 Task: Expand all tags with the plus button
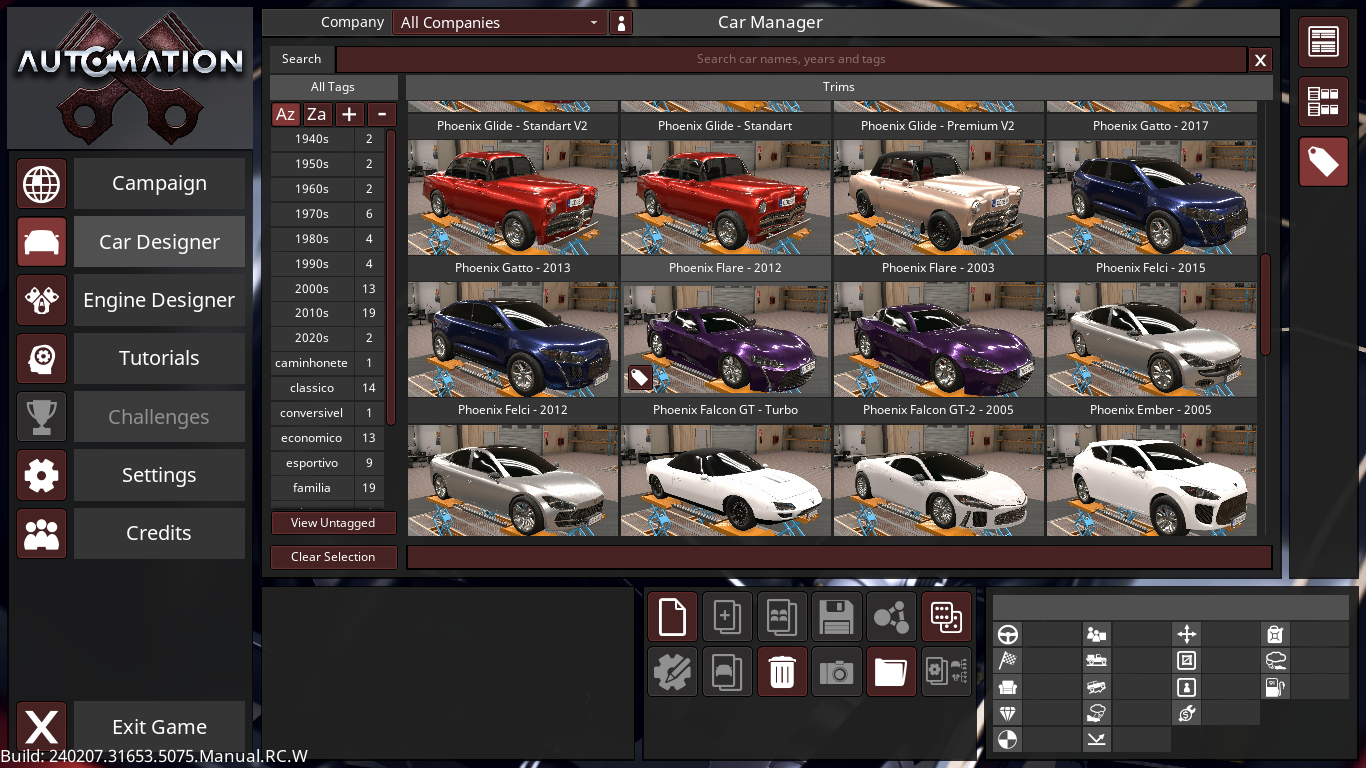[349, 114]
